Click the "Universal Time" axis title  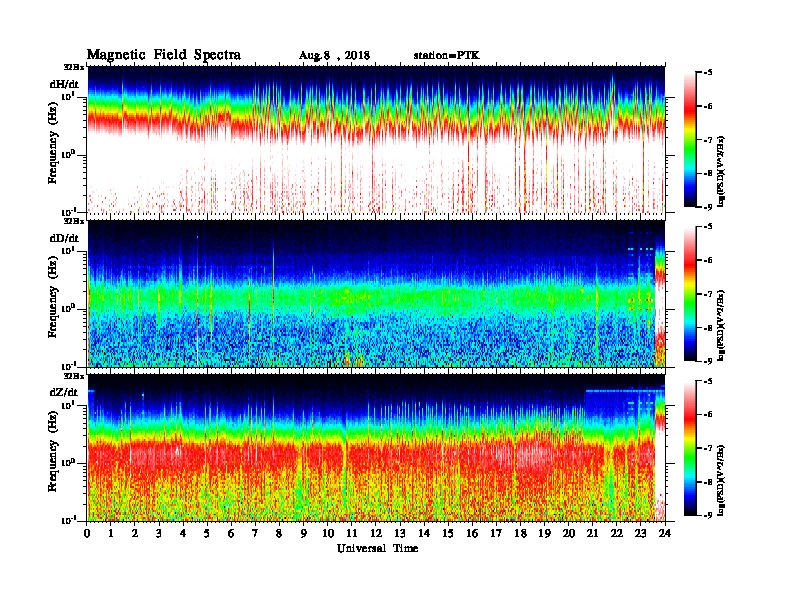point(377,548)
